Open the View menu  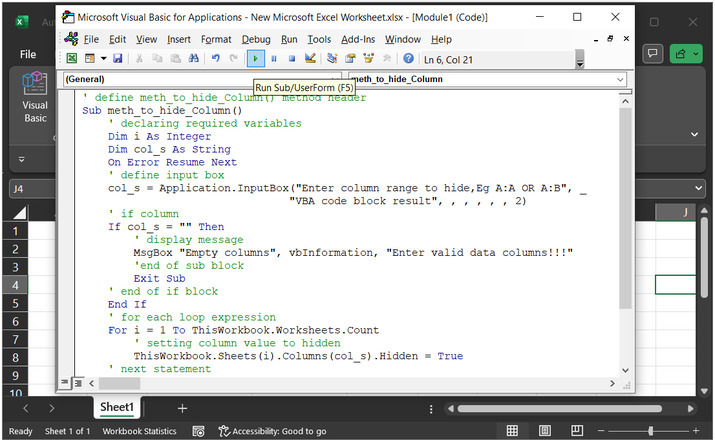point(146,40)
